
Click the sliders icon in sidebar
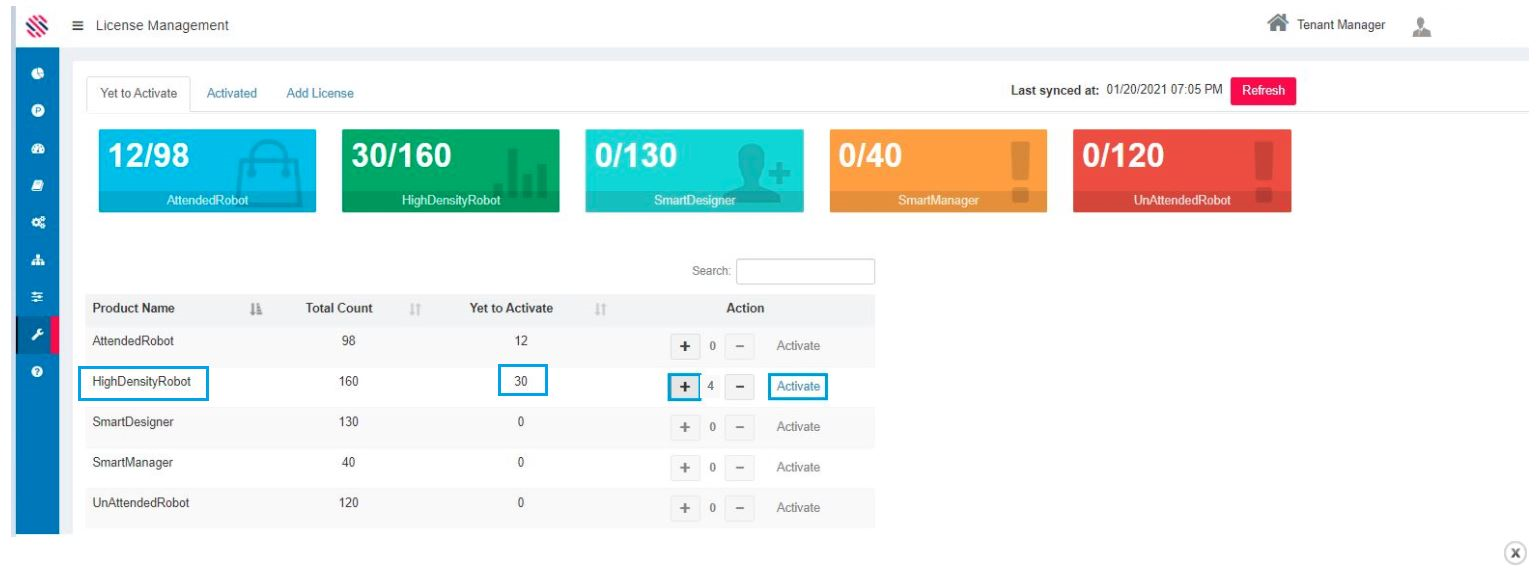[x=37, y=297]
